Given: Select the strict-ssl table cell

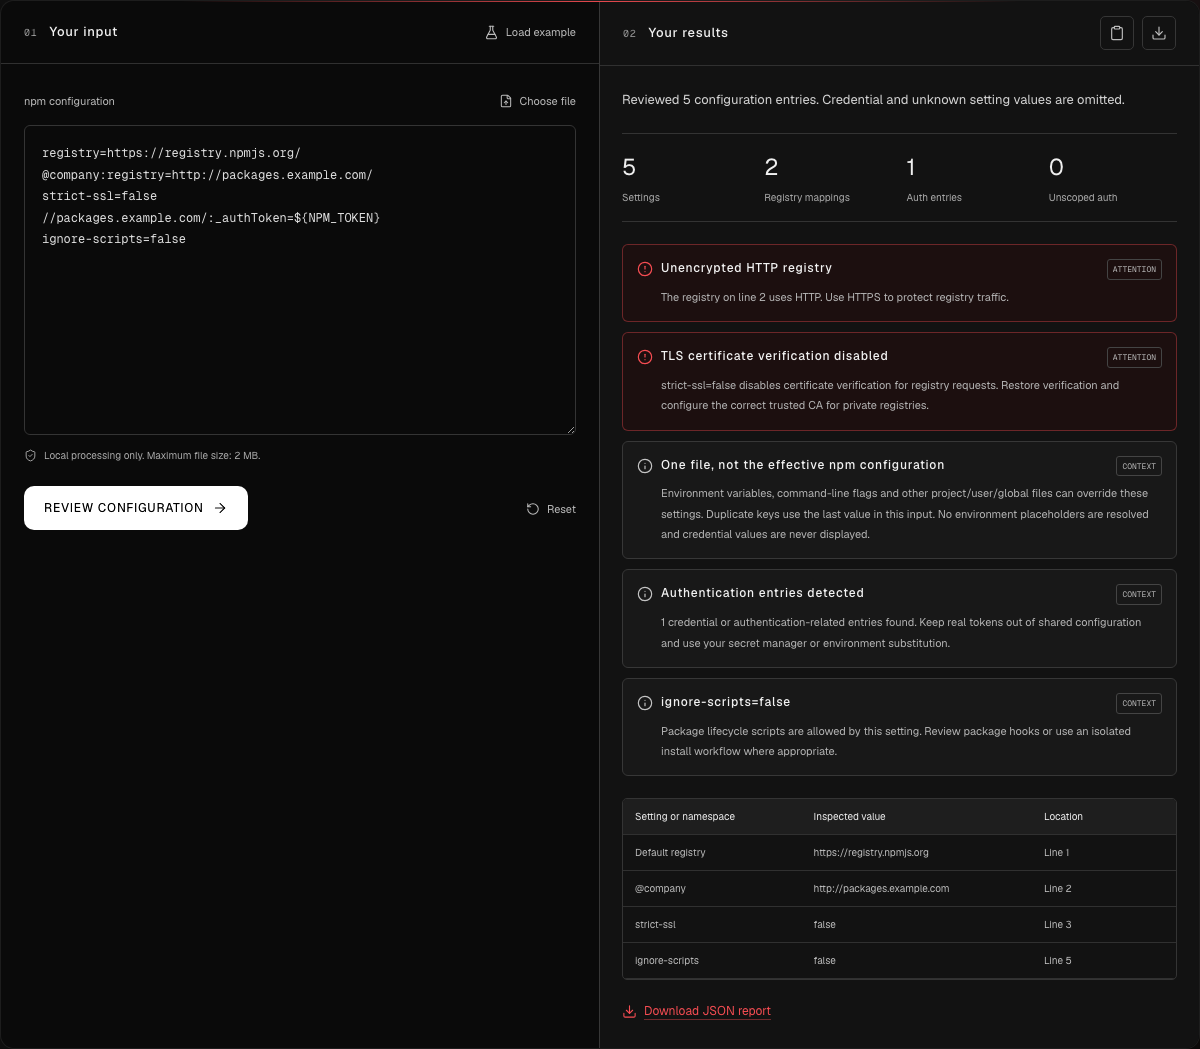Looking at the screenshot, I should (655, 925).
